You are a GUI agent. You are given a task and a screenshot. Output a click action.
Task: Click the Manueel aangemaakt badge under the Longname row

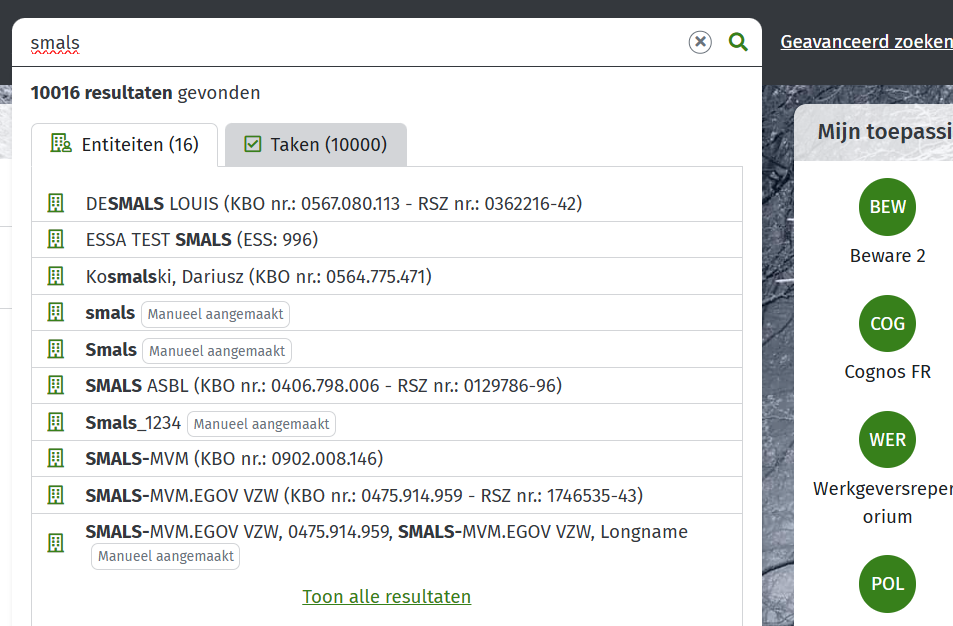pyautogui.click(x=165, y=556)
